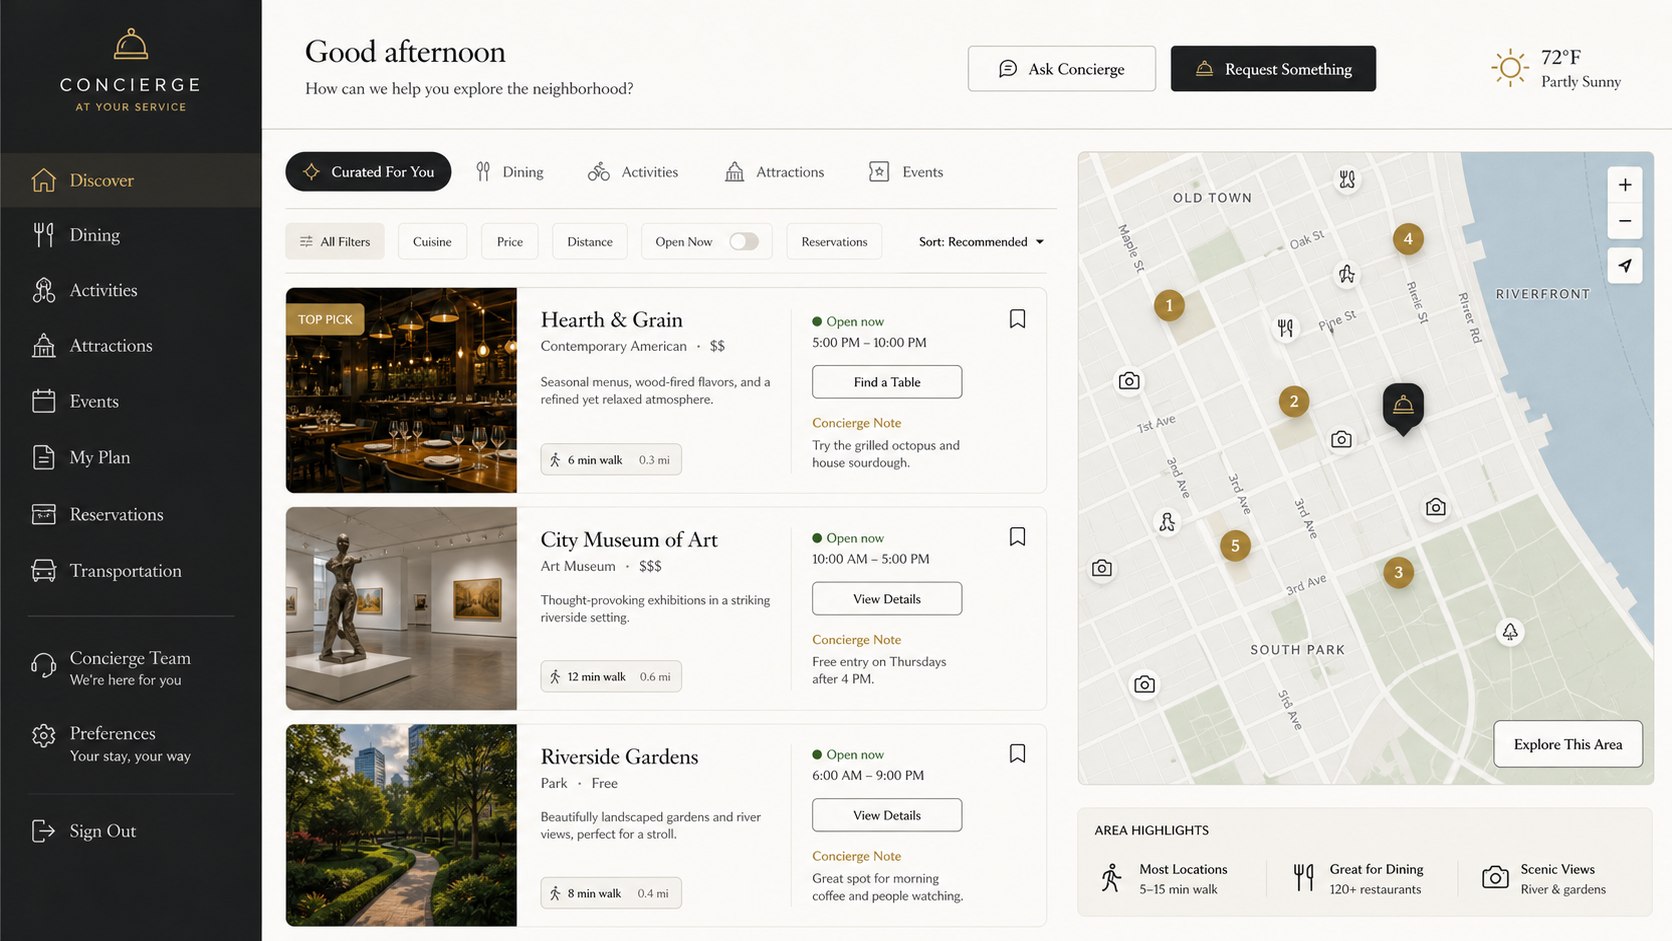Open the Distance filter
The width and height of the screenshot is (1672, 941).
point(590,242)
